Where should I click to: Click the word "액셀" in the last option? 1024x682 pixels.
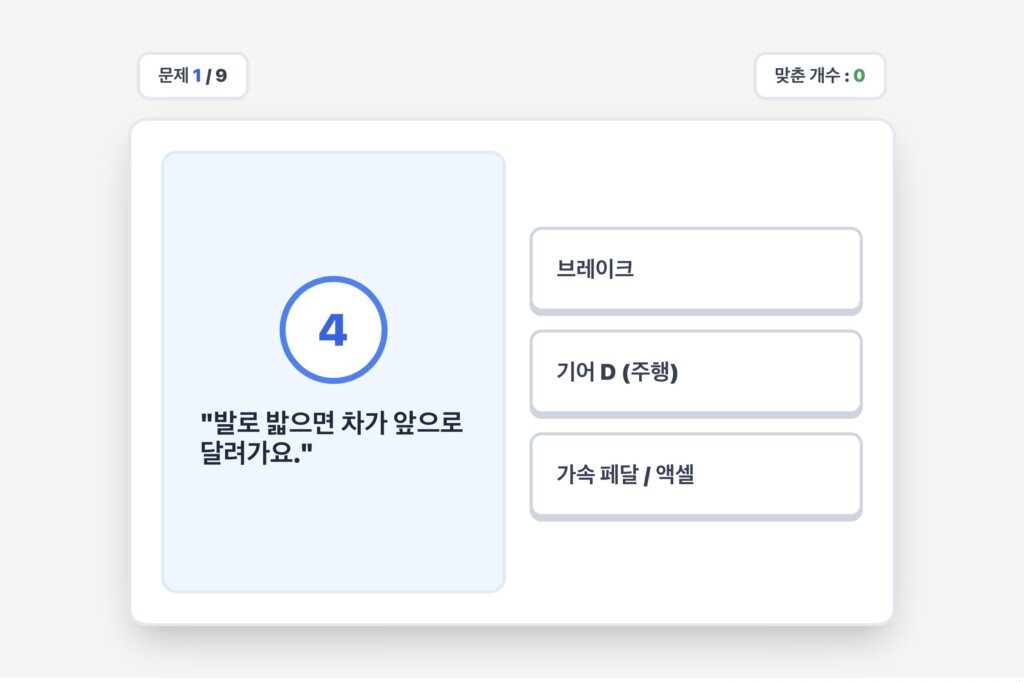pyautogui.click(x=675, y=476)
